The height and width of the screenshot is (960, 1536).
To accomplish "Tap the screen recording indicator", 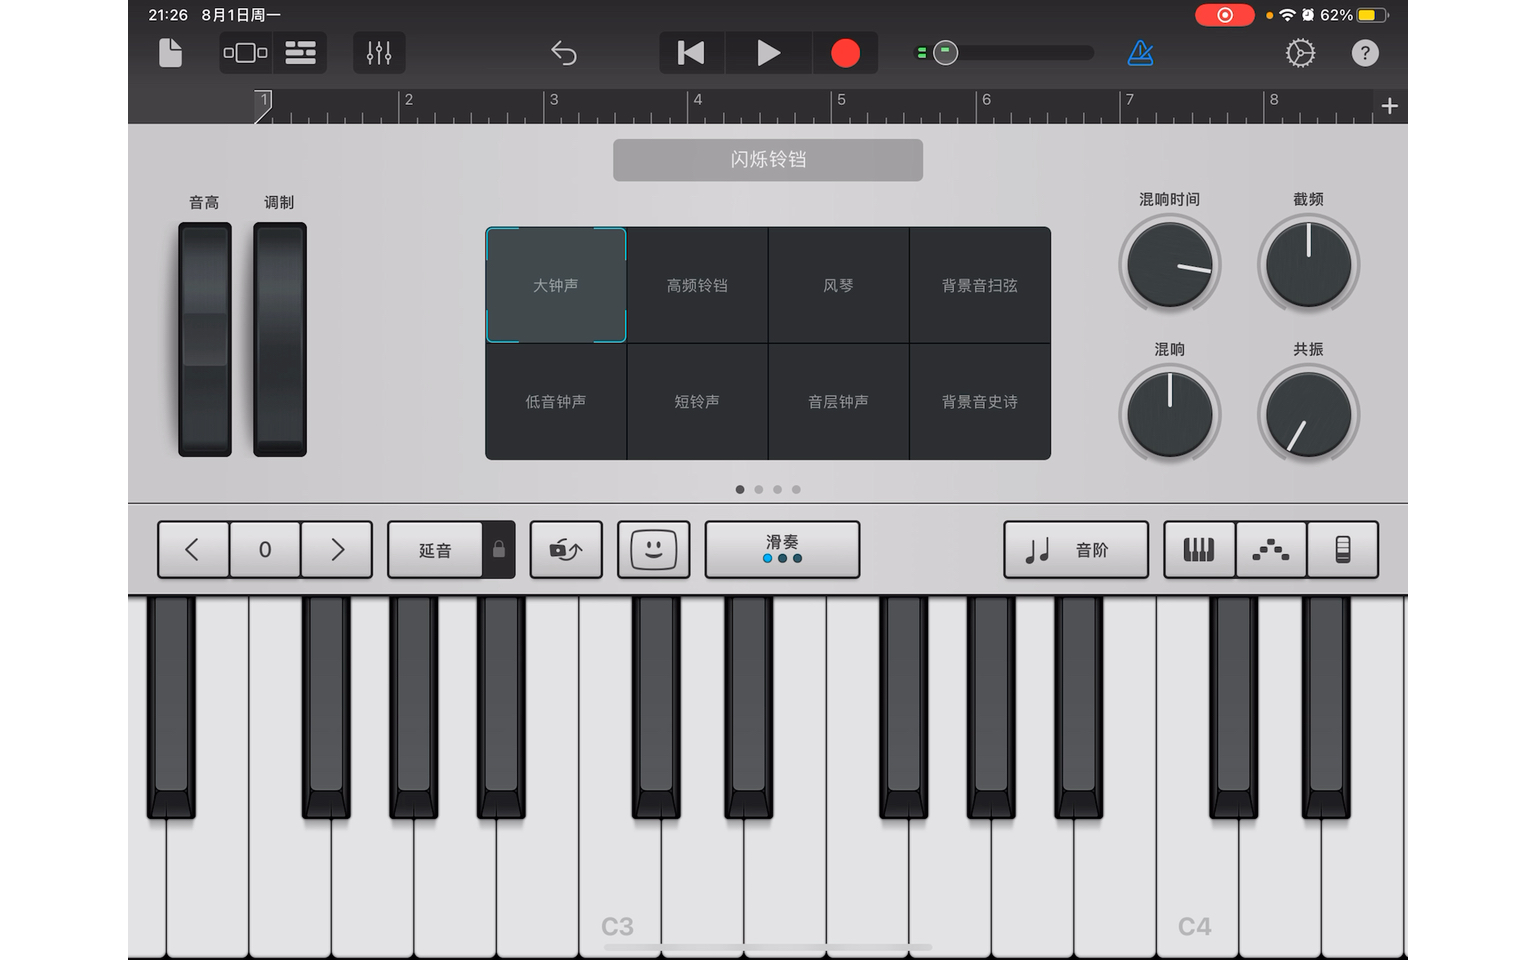I will pos(1225,15).
